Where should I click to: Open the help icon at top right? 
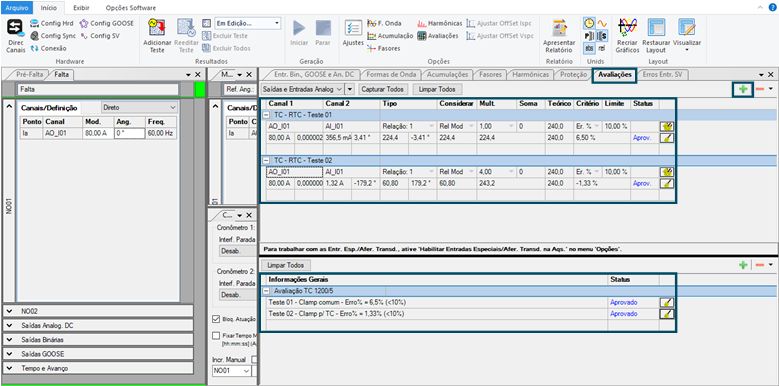[x=773, y=7]
